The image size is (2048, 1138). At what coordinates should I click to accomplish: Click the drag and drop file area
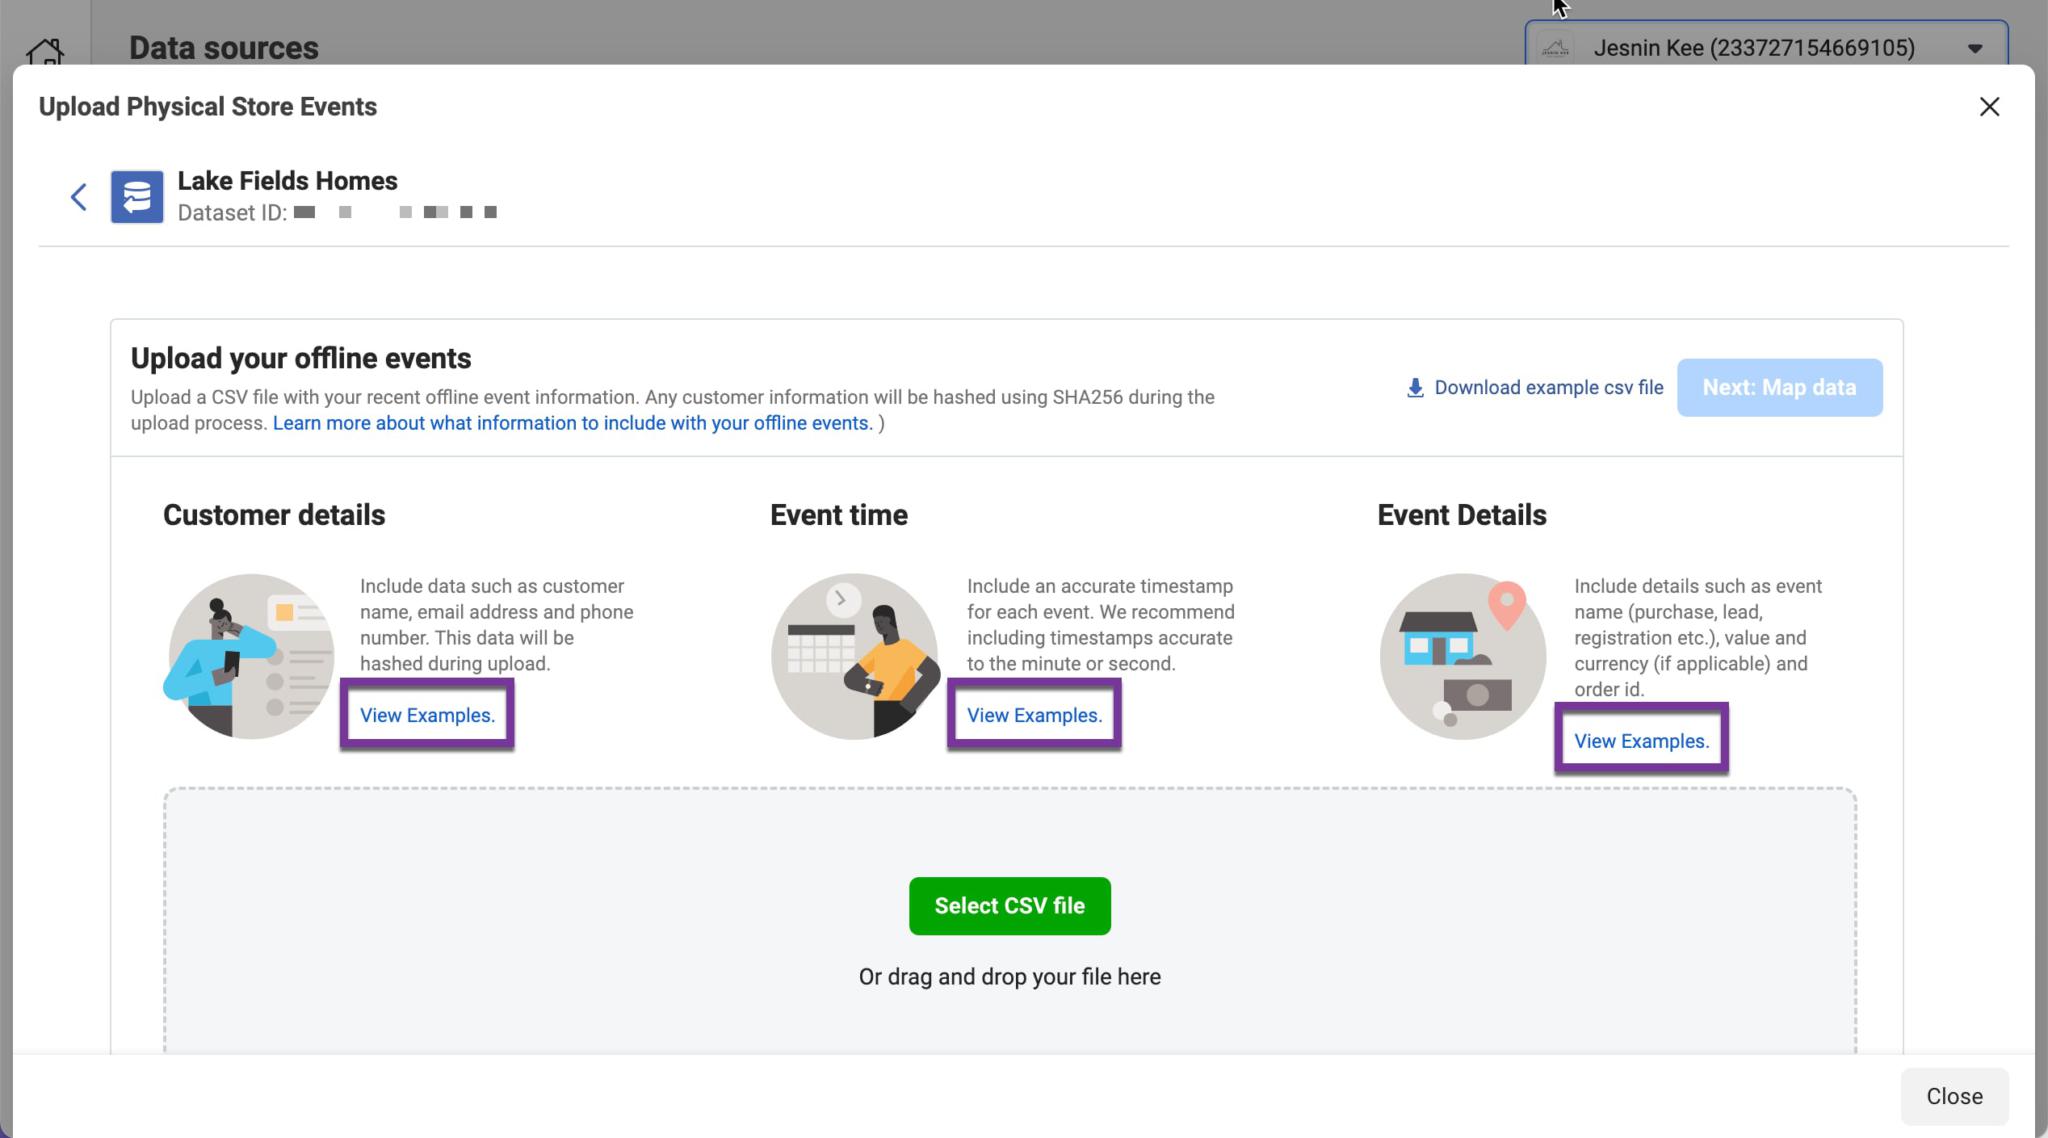[x=1009, y=976]
